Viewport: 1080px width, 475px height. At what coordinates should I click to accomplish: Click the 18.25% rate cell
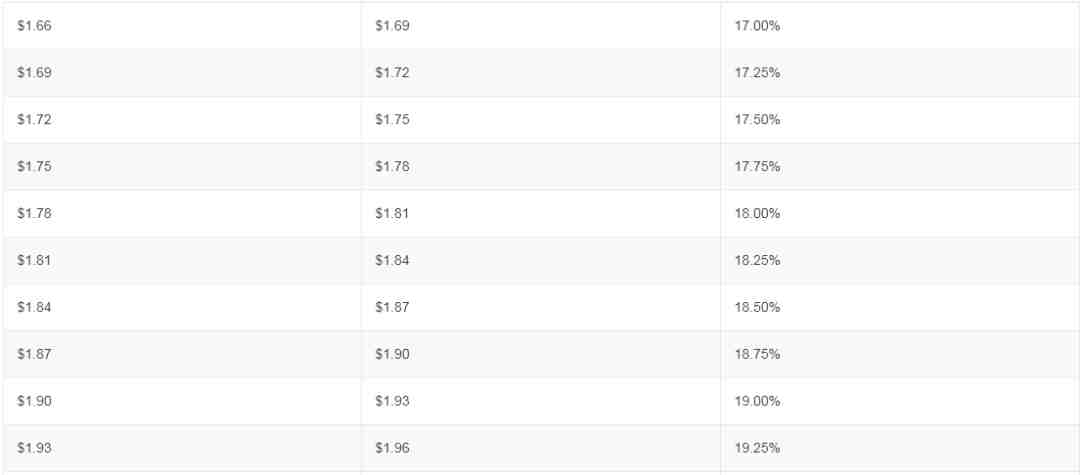(x=900, y=260)
